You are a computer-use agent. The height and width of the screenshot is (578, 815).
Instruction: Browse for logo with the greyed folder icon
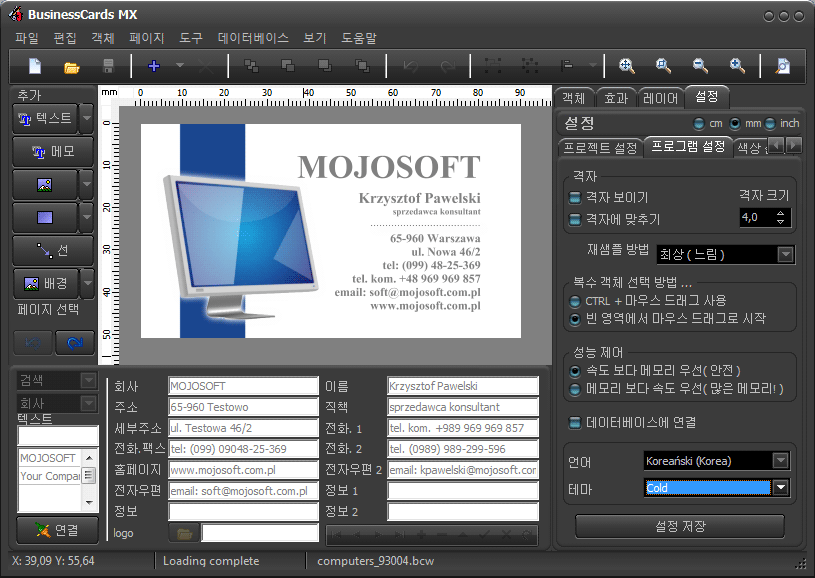pos(185,534)
